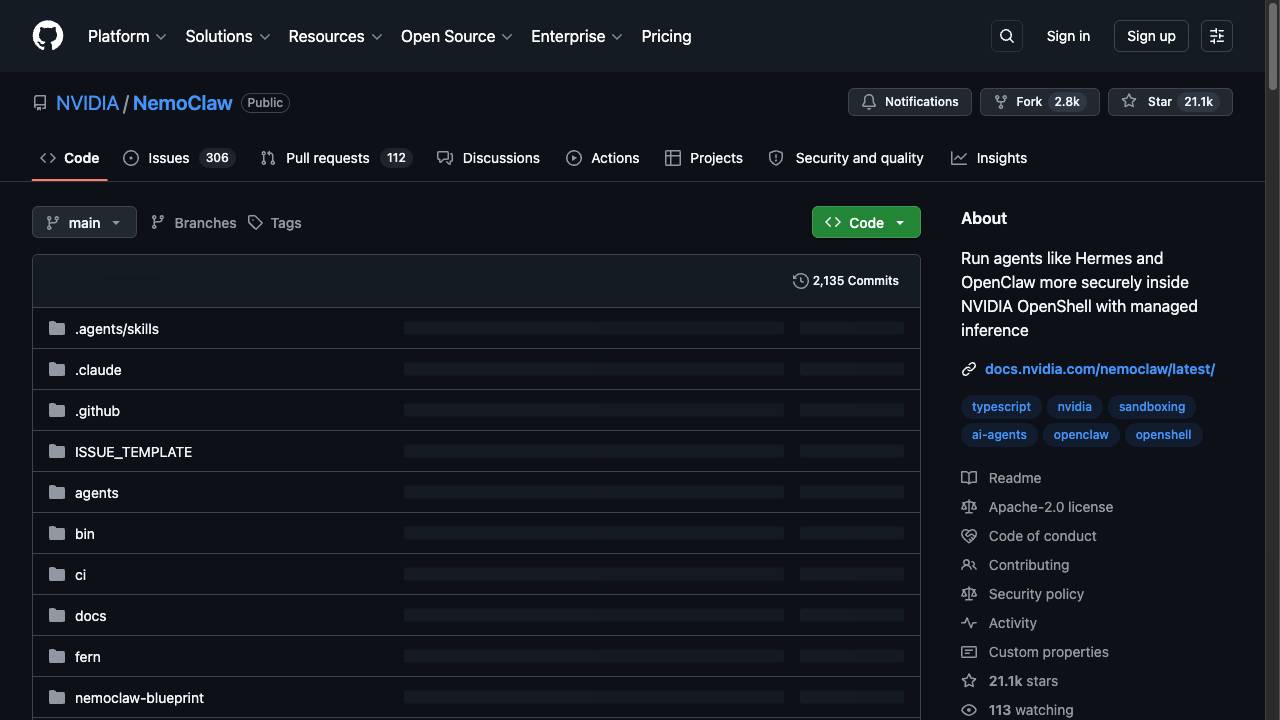
Task: Click the link icon beside docs.nvidia.com
Action: (969, 369)
